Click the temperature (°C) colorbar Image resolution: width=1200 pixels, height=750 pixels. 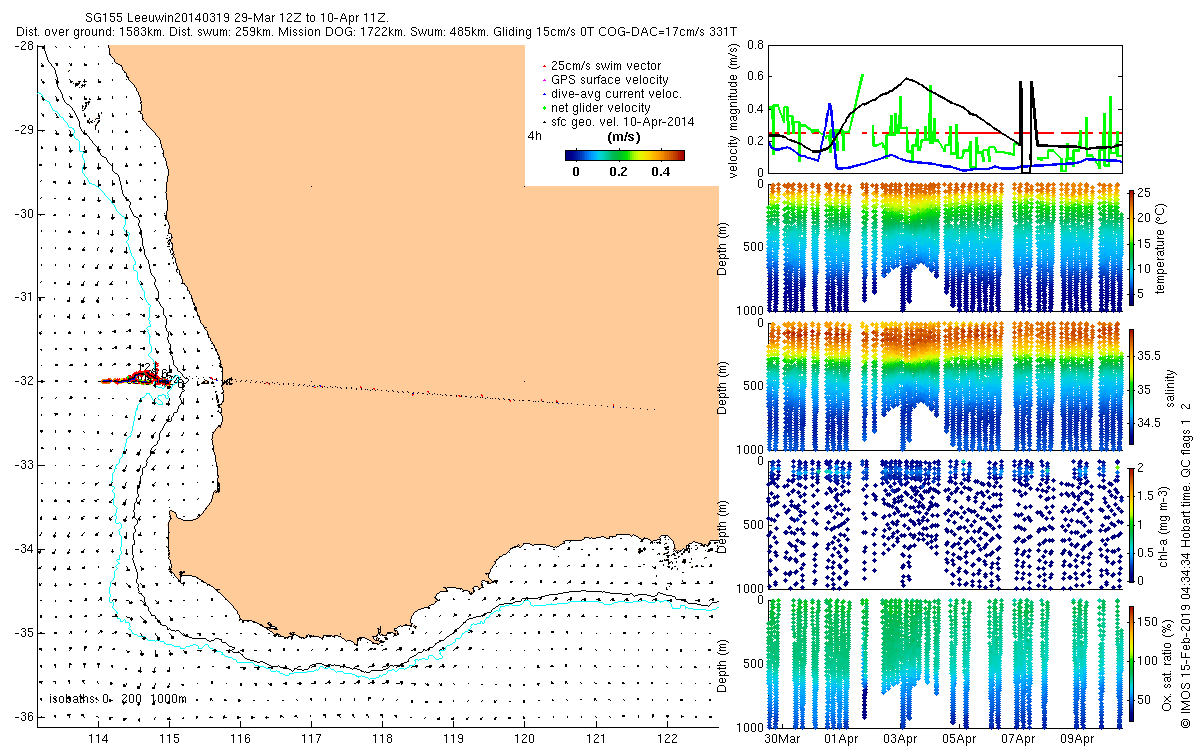tap(1131, 245)
